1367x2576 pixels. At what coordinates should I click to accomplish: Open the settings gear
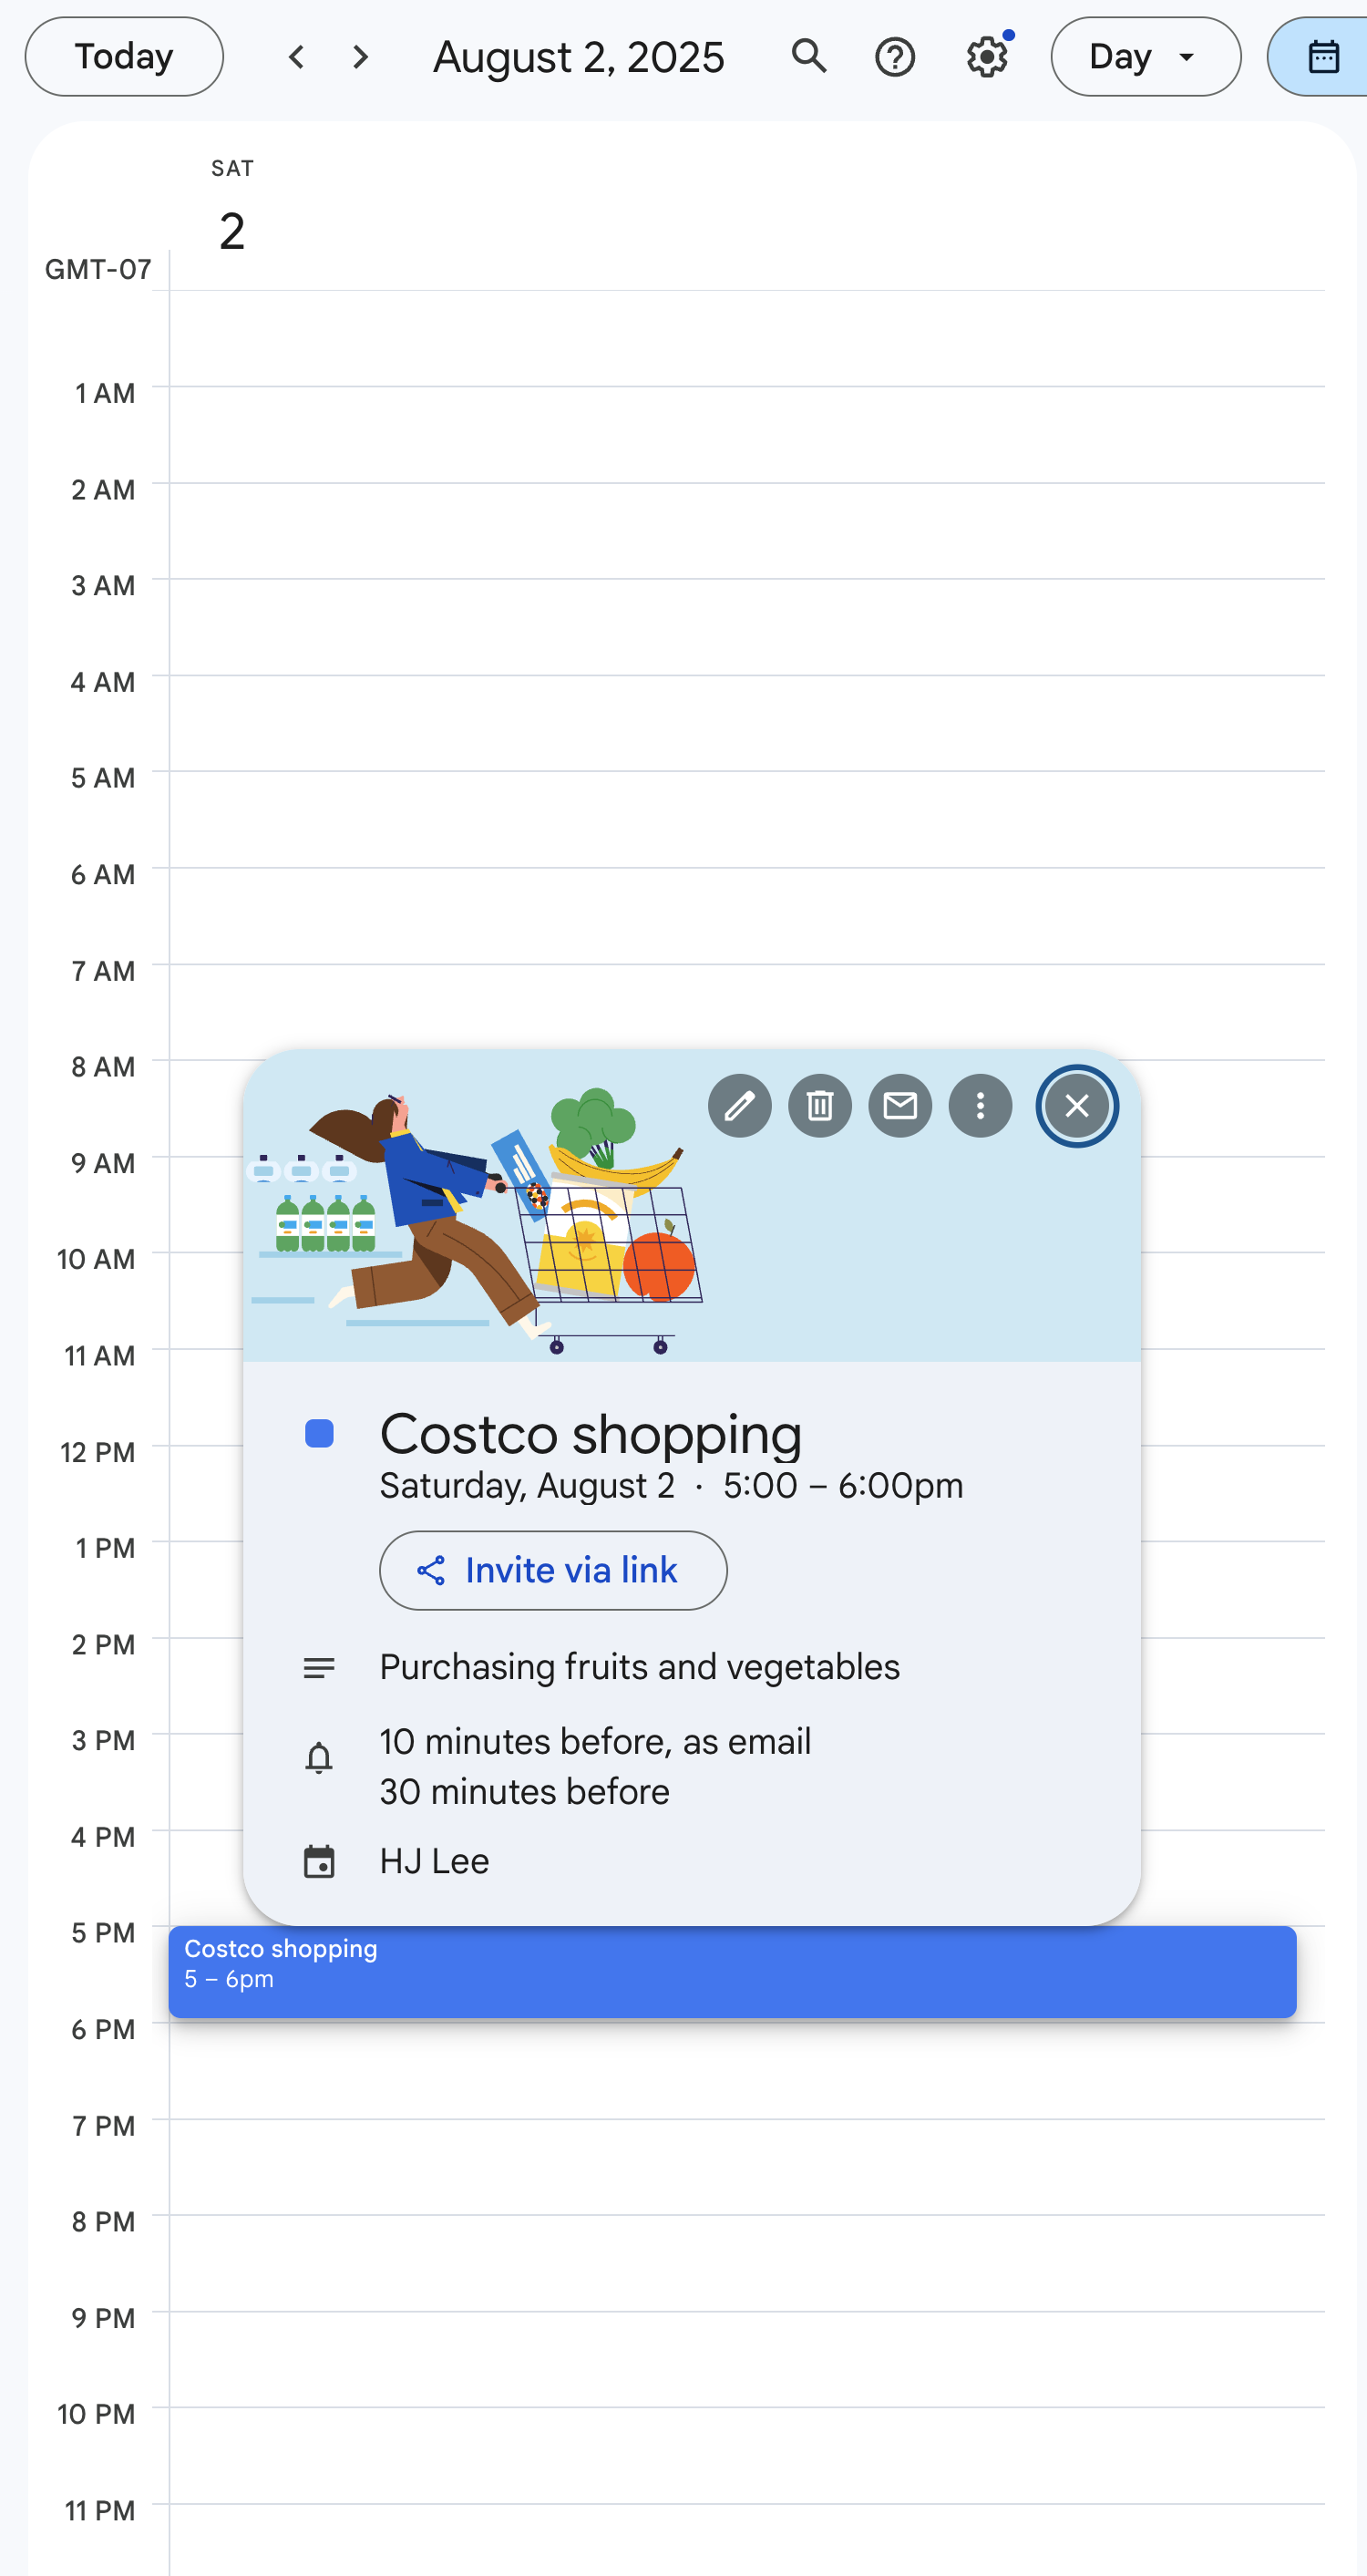tap(986, 57)
